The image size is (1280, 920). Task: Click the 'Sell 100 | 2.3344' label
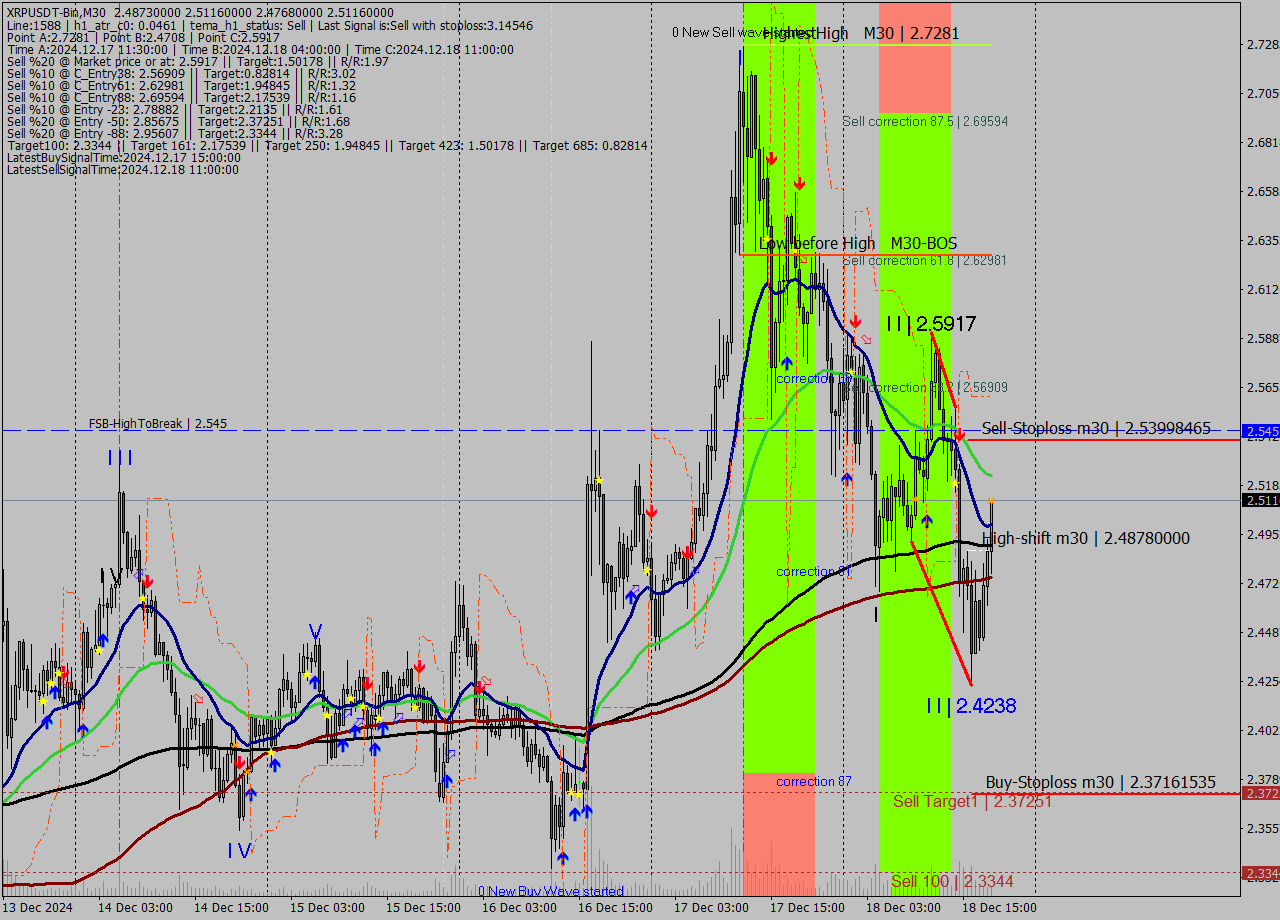952,881
